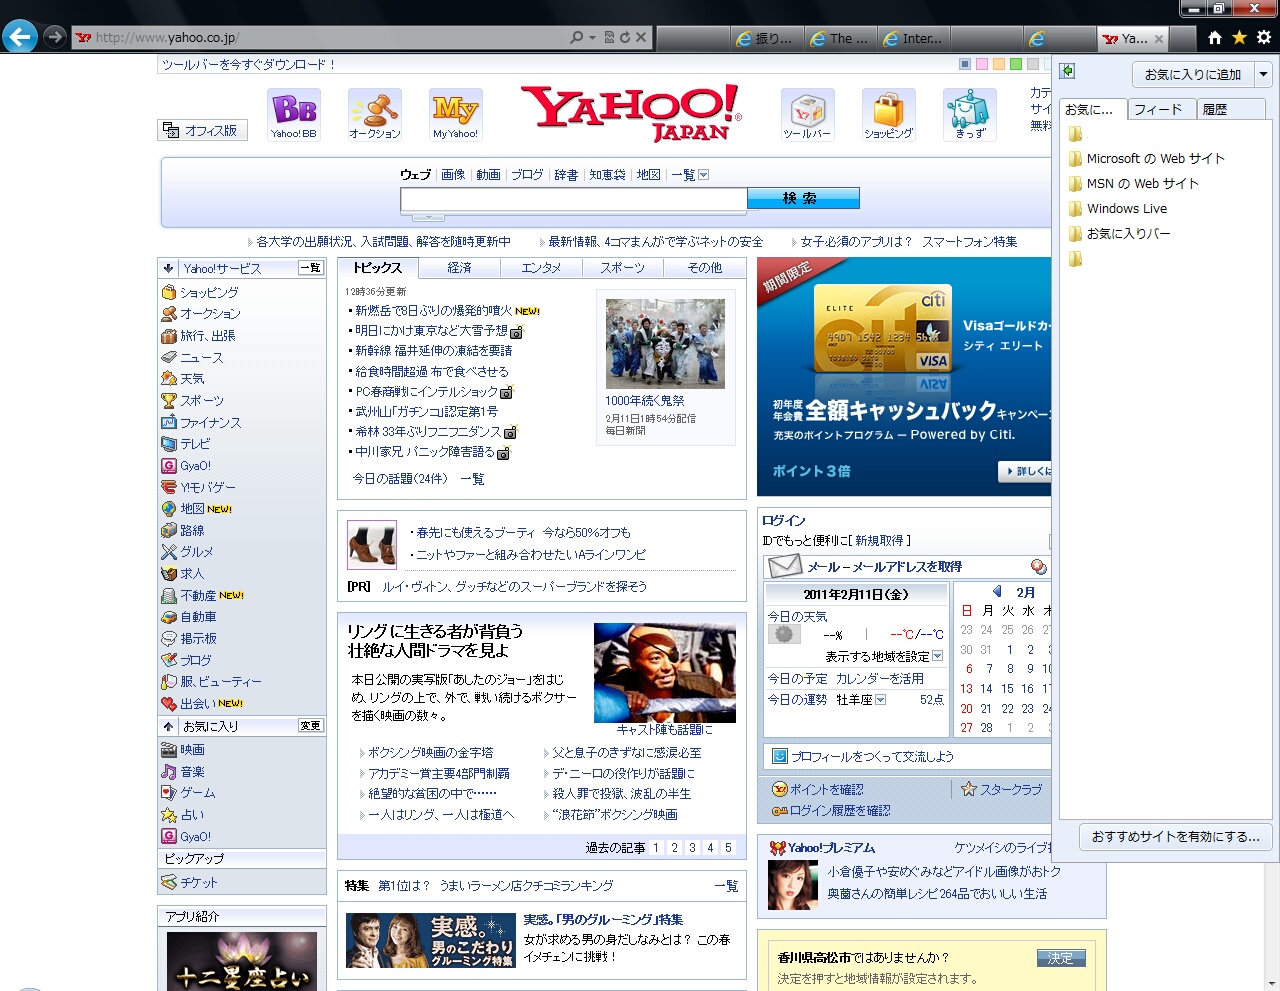
Task: Open the 新幹線 福井延伸の凍結を要請 headline
Action: [433, 351]
